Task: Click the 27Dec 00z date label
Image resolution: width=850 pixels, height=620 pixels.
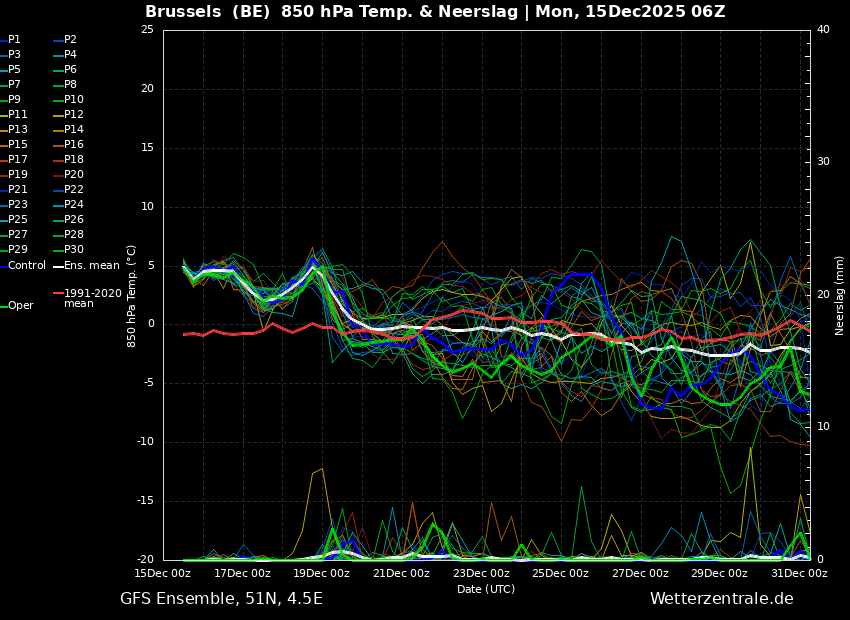Action: click(x=640, y=573)
